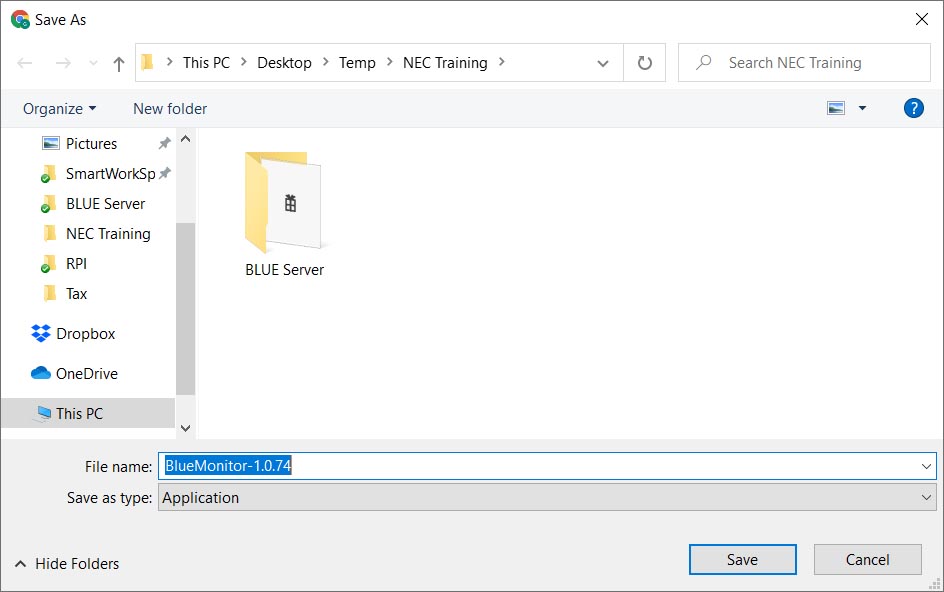Click the pin icon beside Pictures
944x592 pixels.
164,143
